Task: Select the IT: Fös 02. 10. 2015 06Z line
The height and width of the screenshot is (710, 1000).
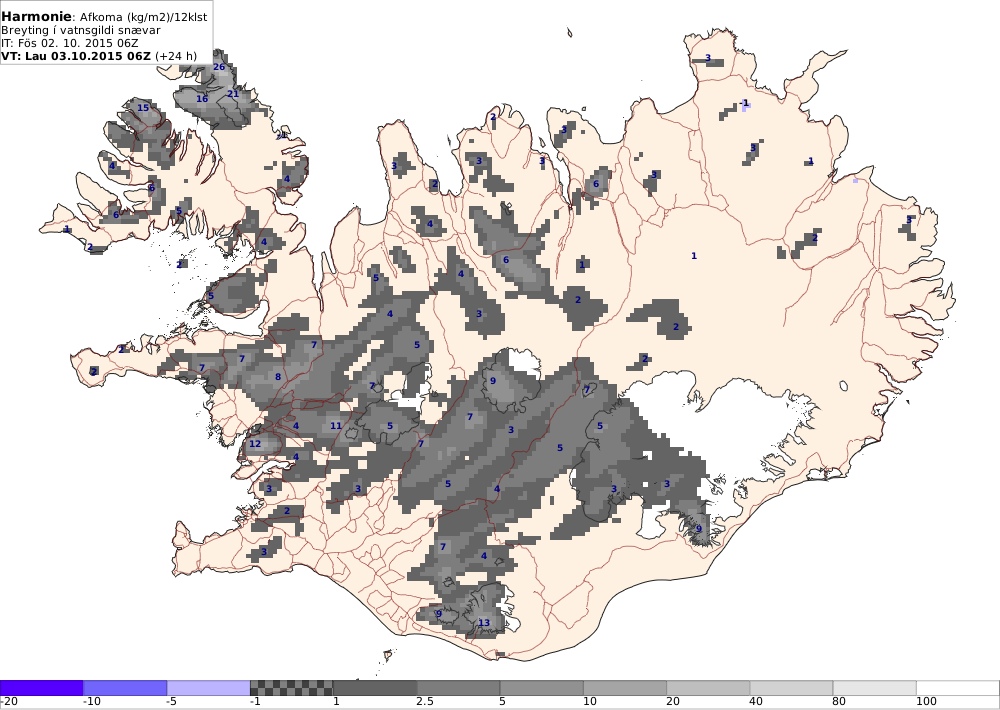Action: [x=70, y=43]
